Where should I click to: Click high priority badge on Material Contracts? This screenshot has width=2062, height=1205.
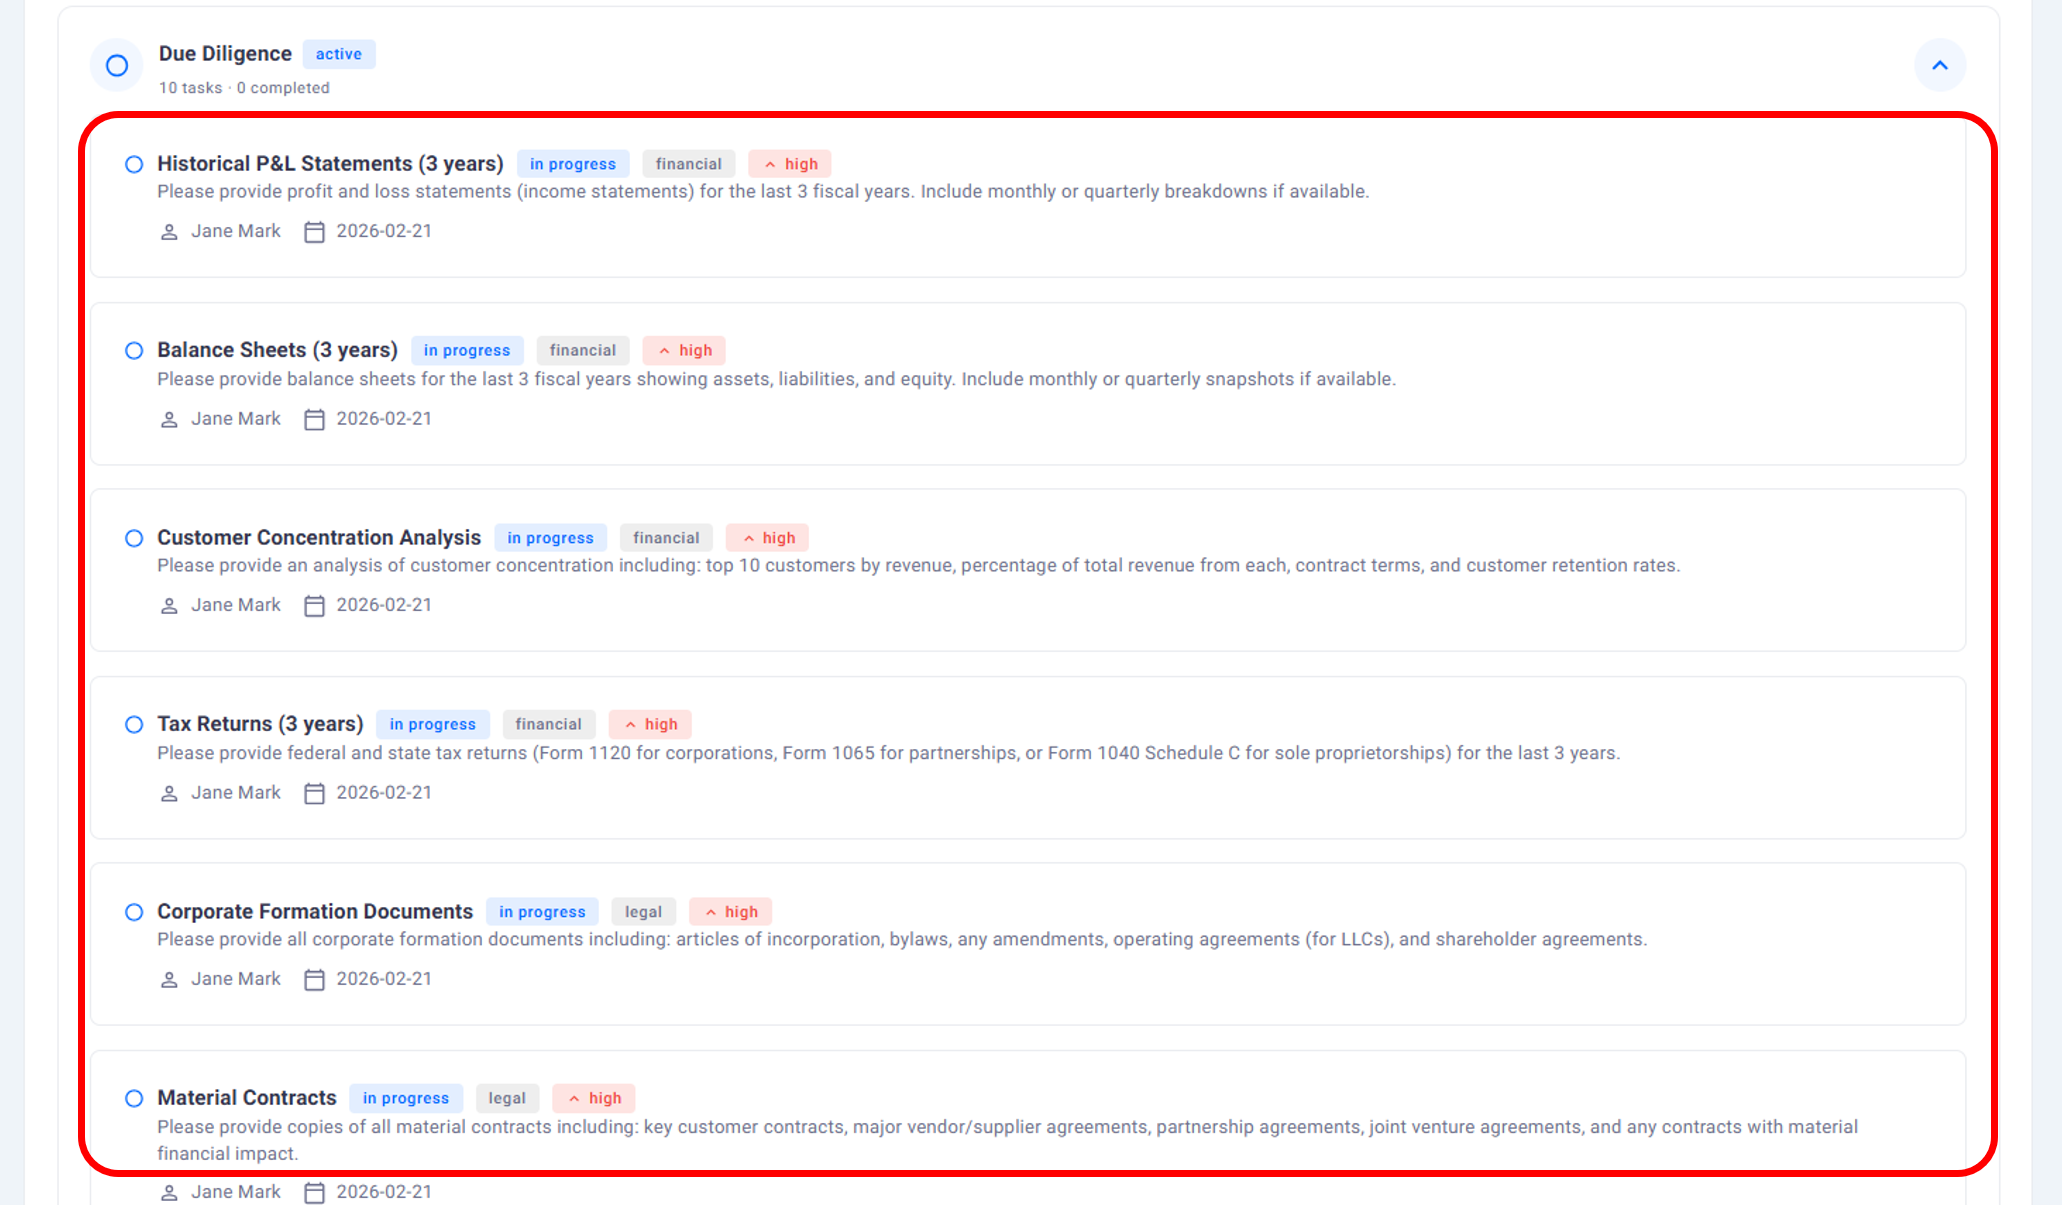(594, 1098)
